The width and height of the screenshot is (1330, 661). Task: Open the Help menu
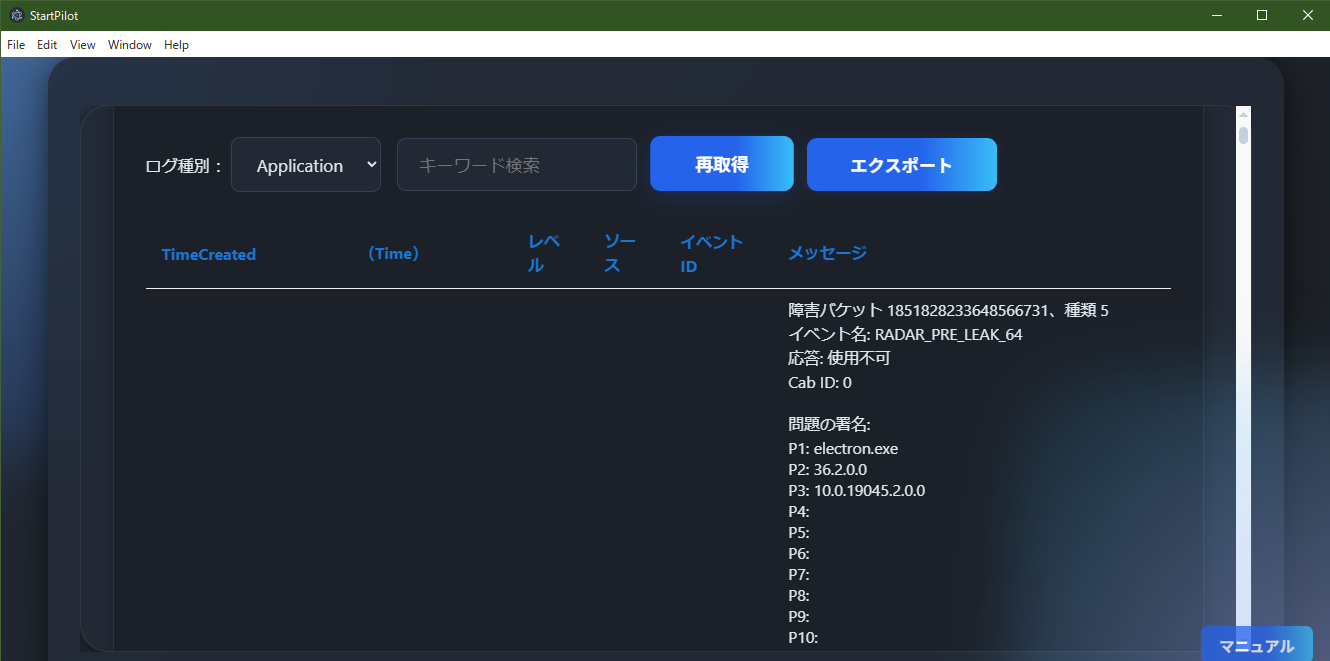(176, 44)
